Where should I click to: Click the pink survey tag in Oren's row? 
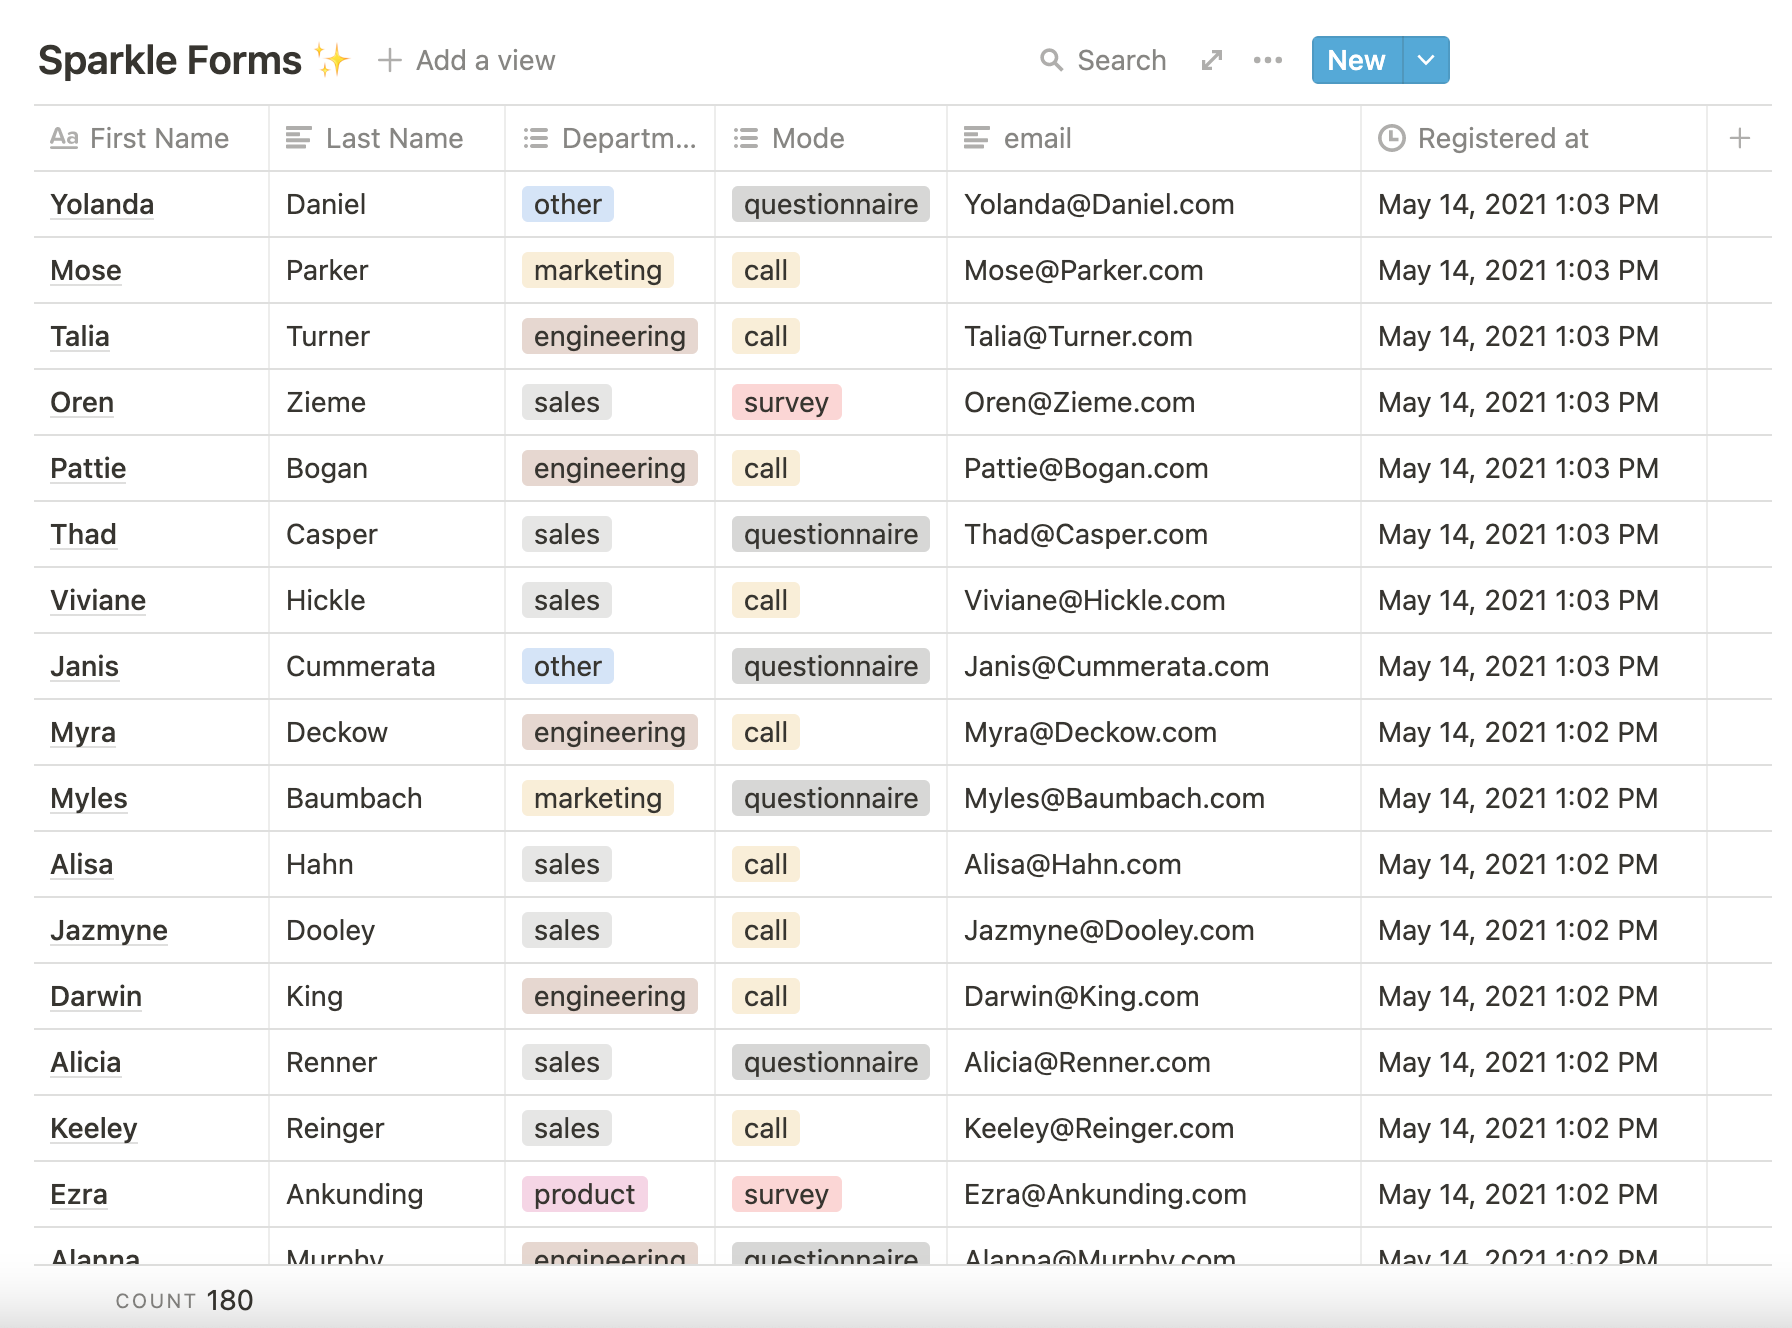[786, 402]
